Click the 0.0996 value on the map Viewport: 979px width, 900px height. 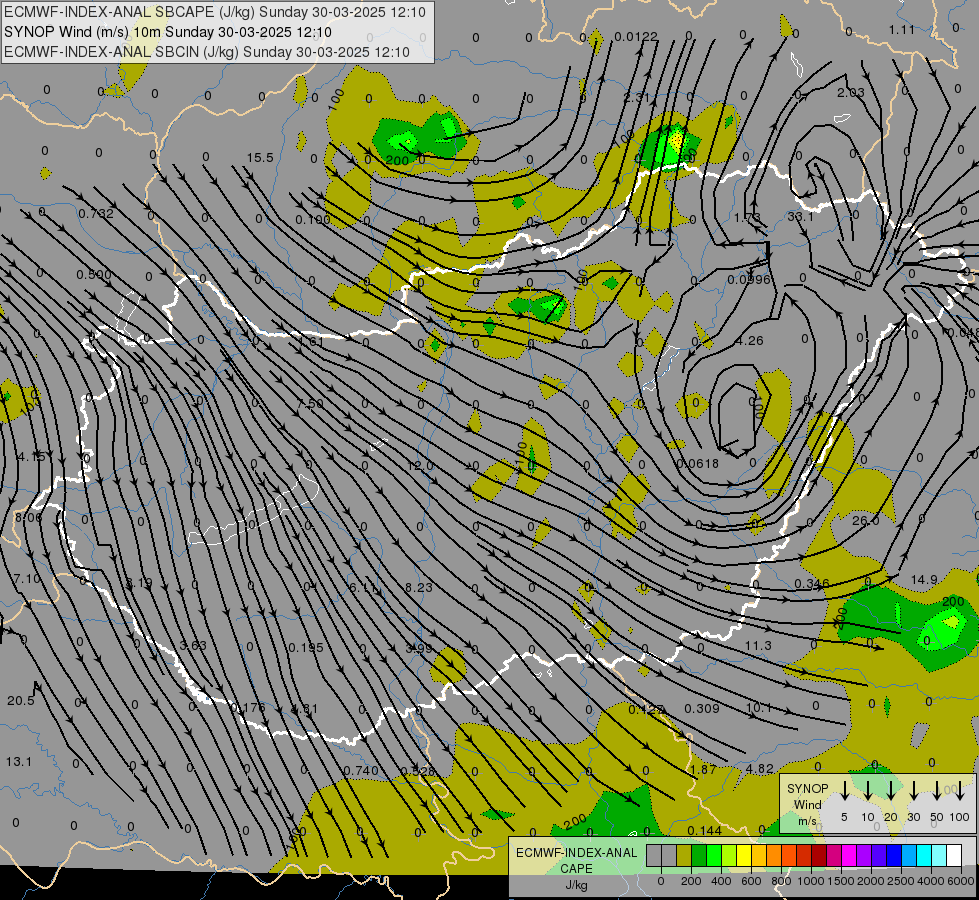point(749,280)
